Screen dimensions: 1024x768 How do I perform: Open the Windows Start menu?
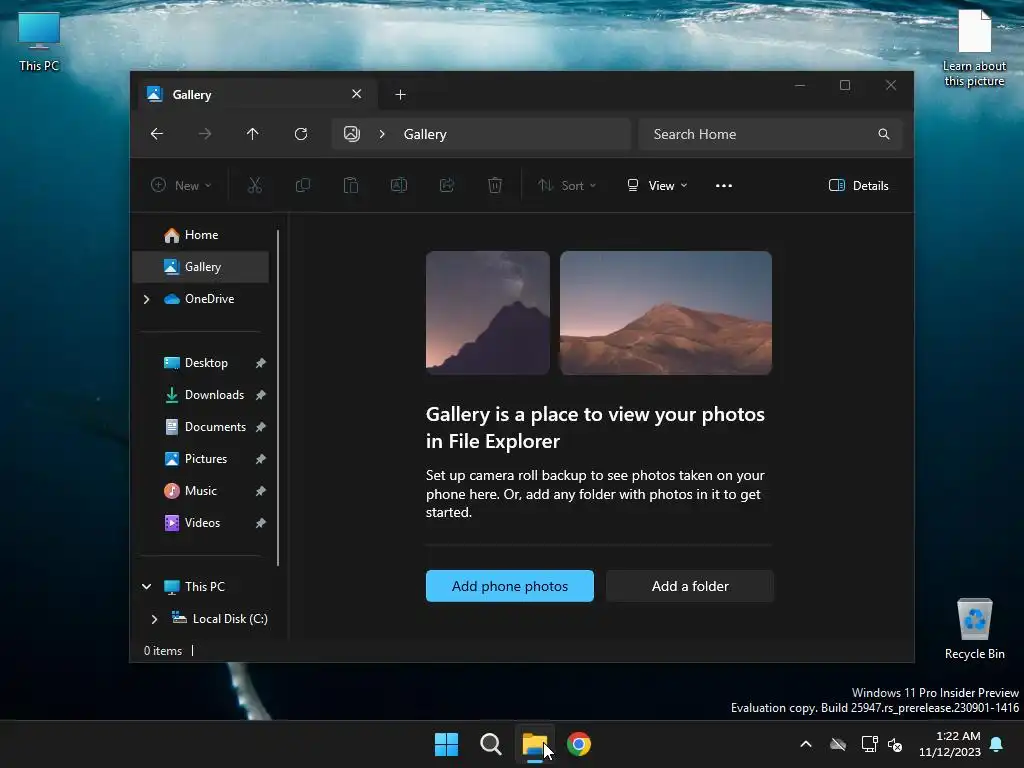[x=447, y=744]
